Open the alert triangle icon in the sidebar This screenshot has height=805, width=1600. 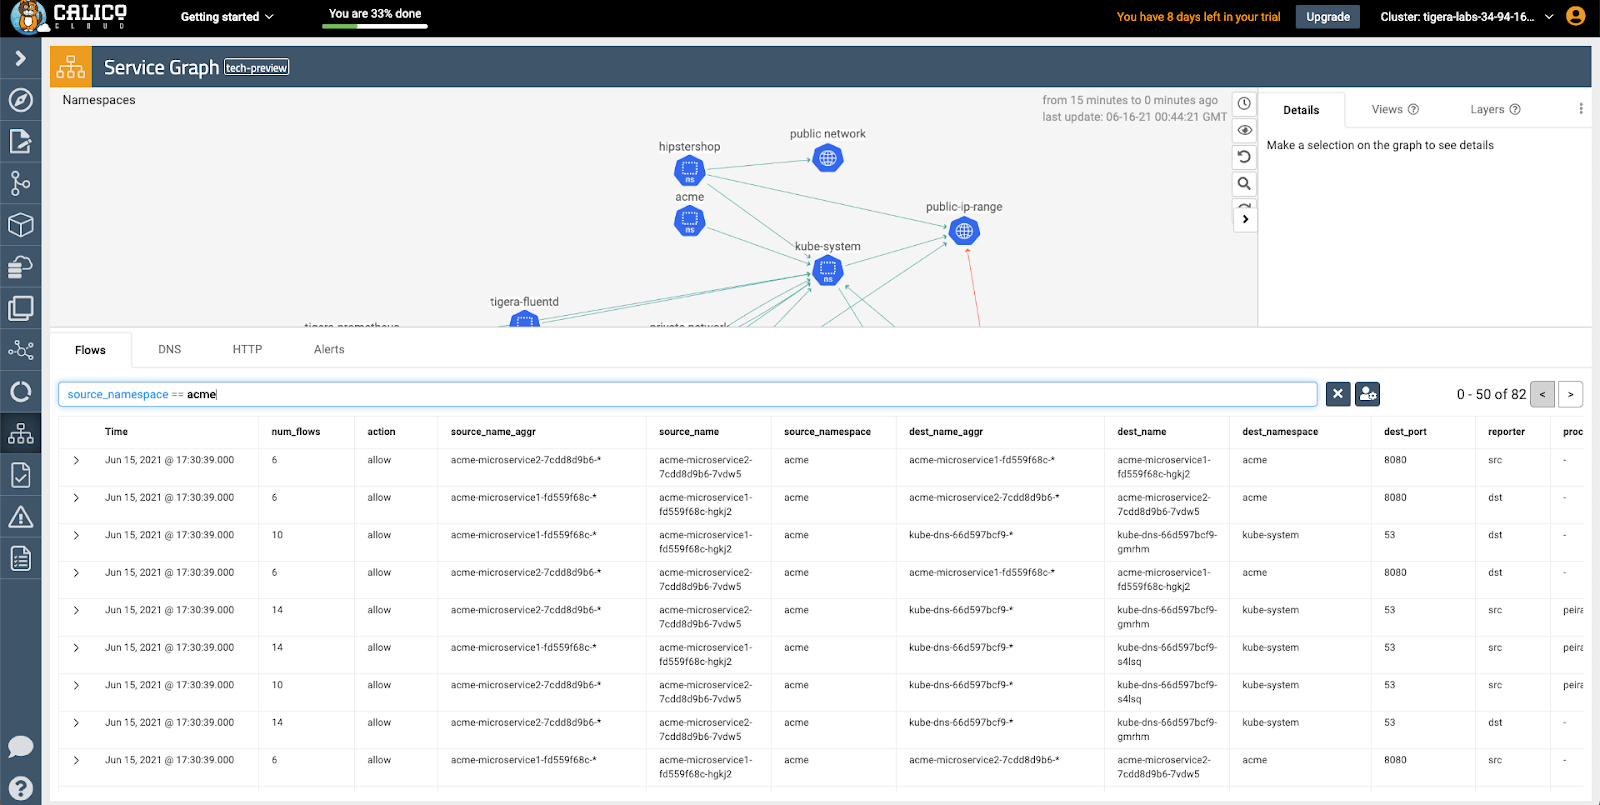[20, 516]
